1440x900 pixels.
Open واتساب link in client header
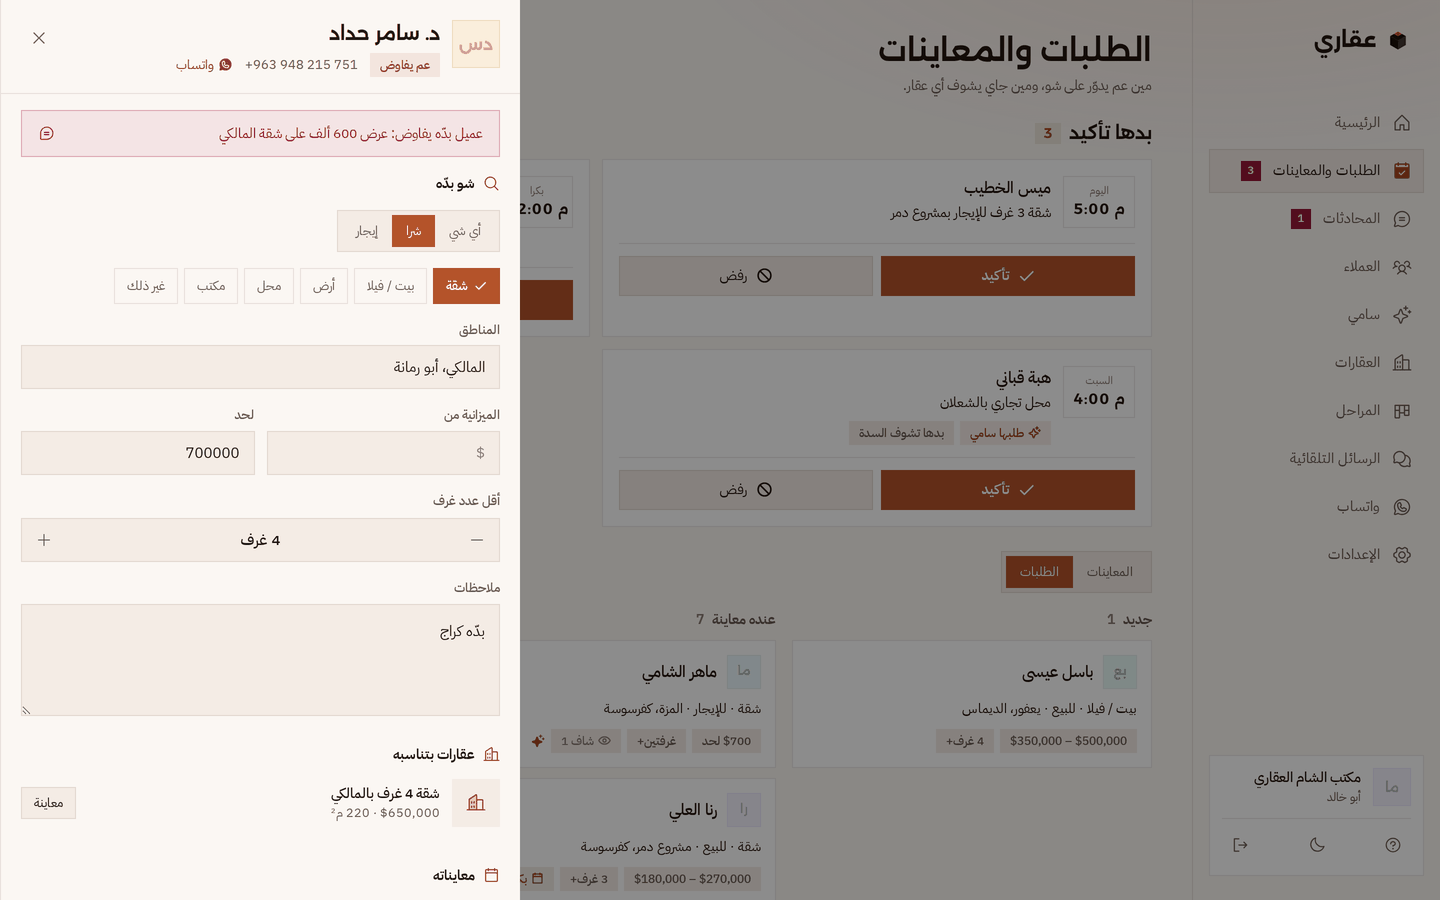point(204,65)
